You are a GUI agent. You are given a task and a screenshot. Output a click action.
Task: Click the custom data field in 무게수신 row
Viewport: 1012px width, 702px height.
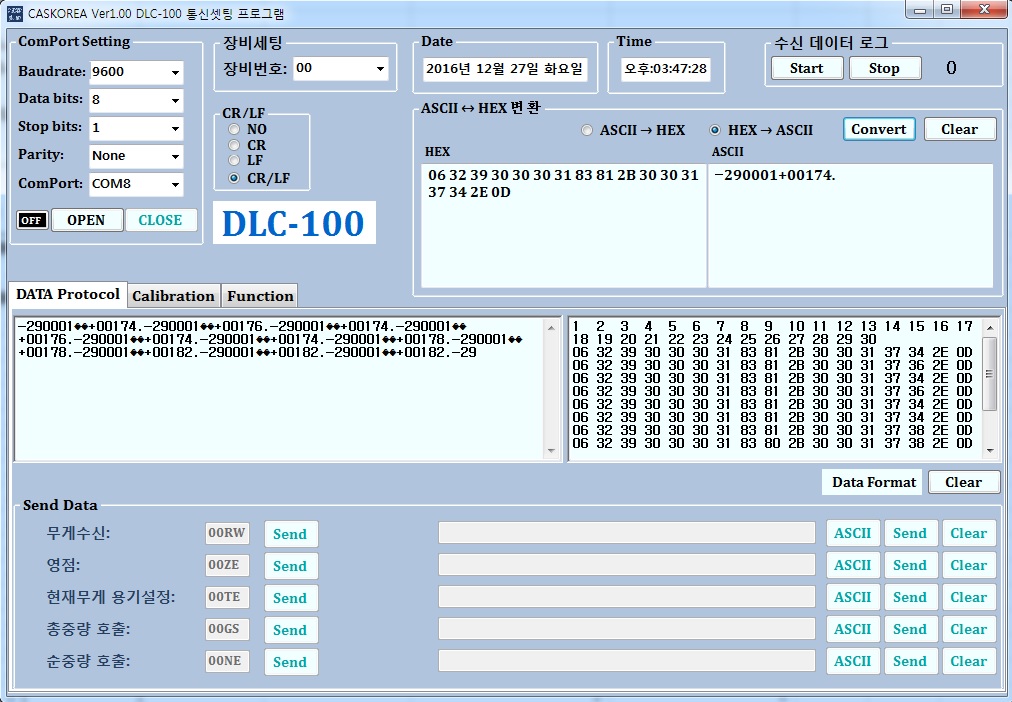coord(627,533)
